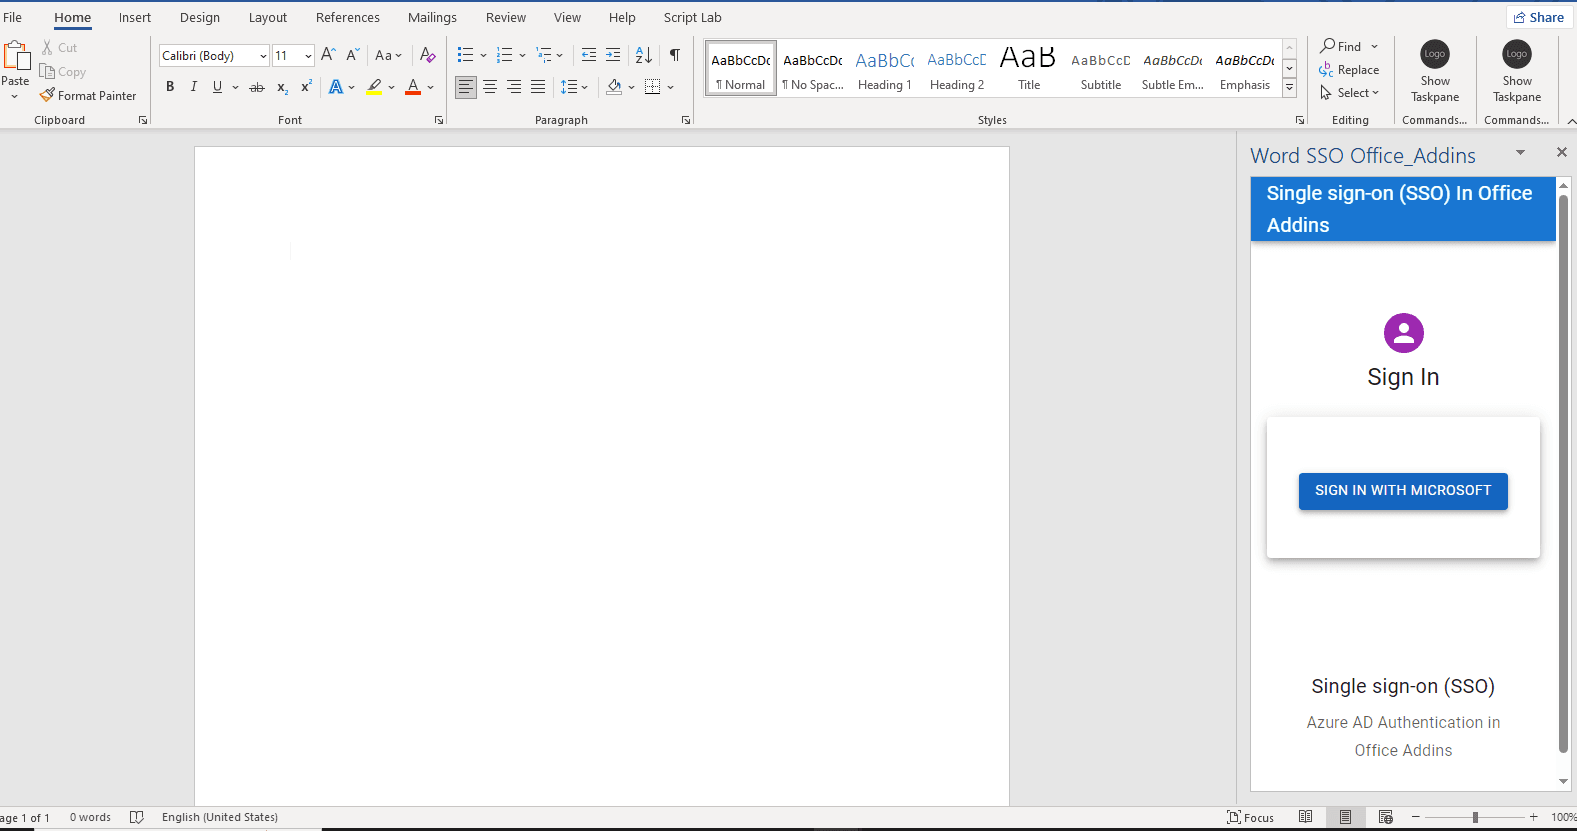Click Sign In With Microsoft button
Viewport: 1577px width, 831px height.
point(1403,490)
